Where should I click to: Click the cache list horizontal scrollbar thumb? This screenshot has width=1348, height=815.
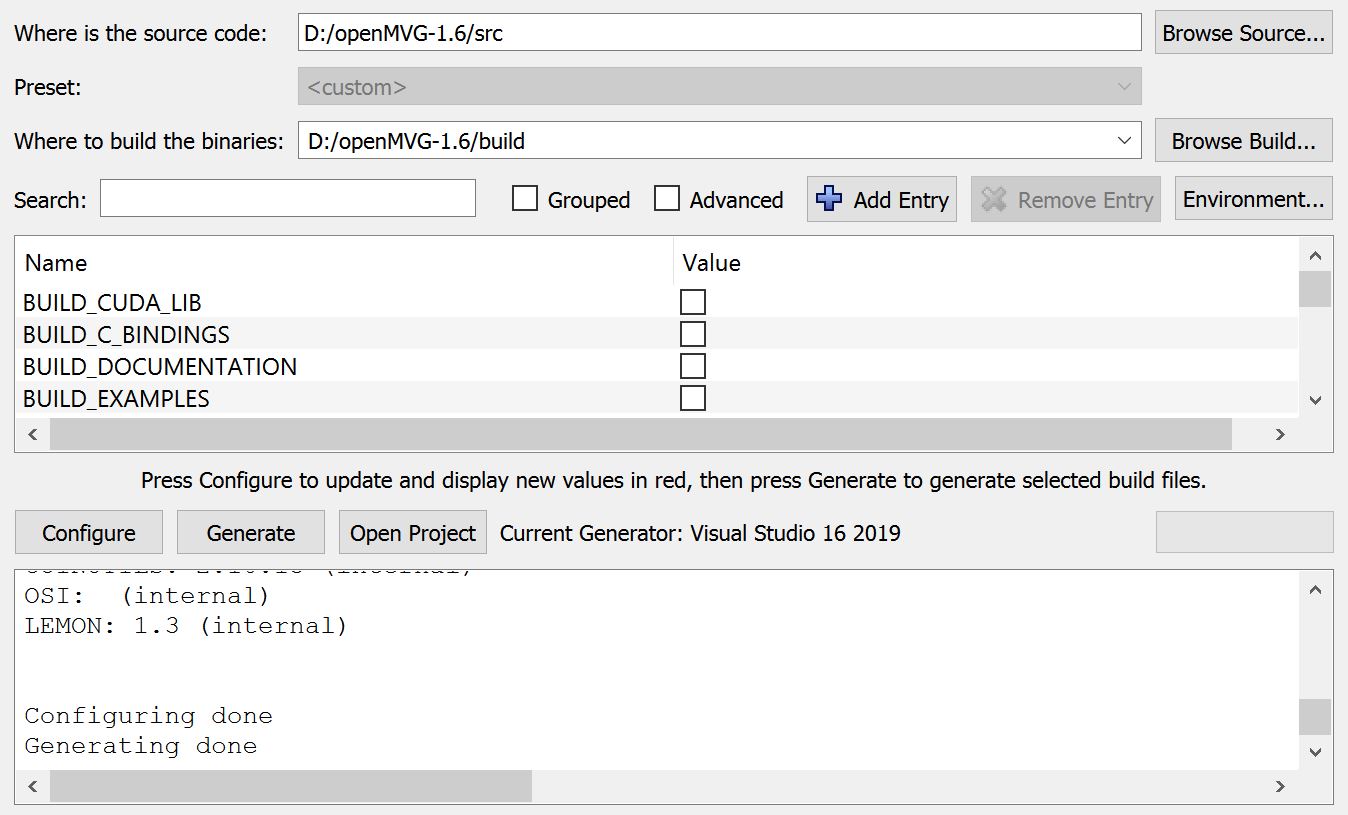pos(641,434)
